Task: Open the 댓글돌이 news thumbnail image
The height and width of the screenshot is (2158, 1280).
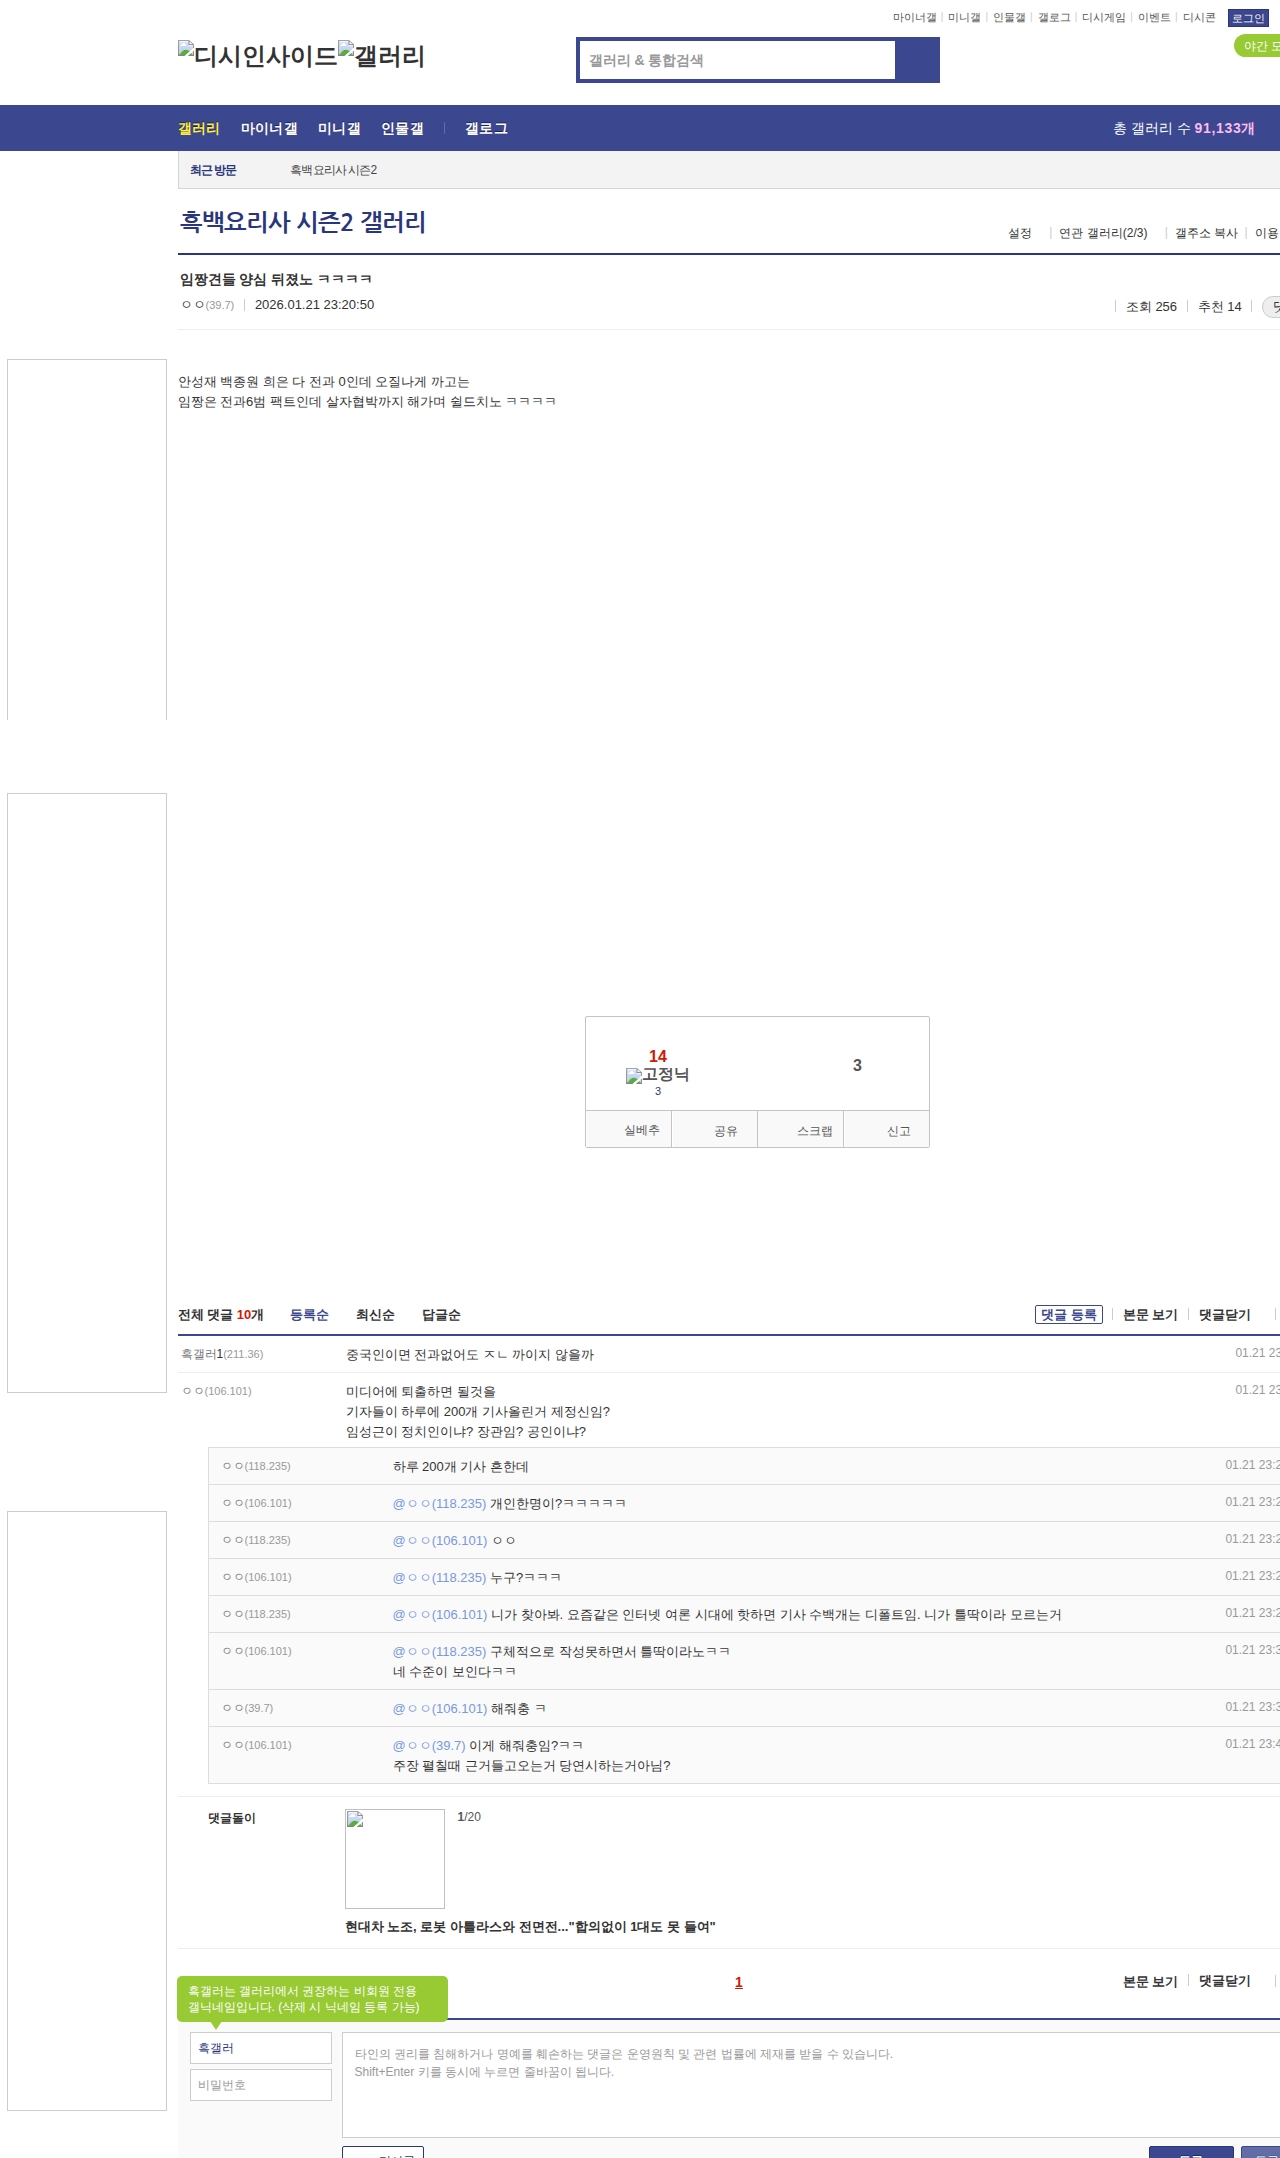Action: coord(395,1859)
